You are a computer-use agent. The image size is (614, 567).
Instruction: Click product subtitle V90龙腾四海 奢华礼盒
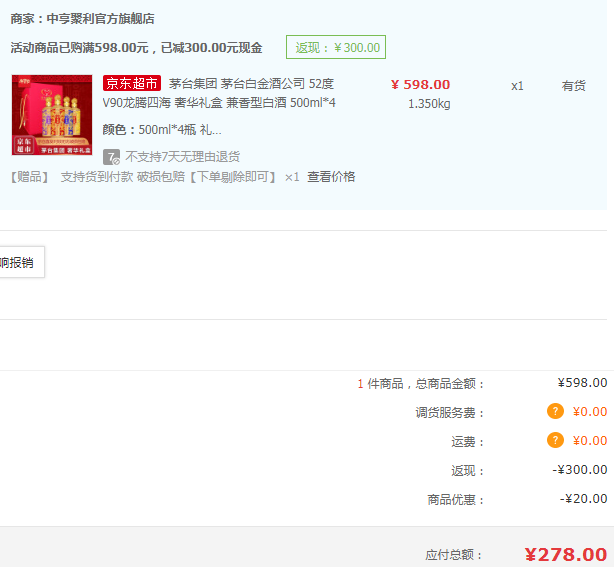[163, 103]
